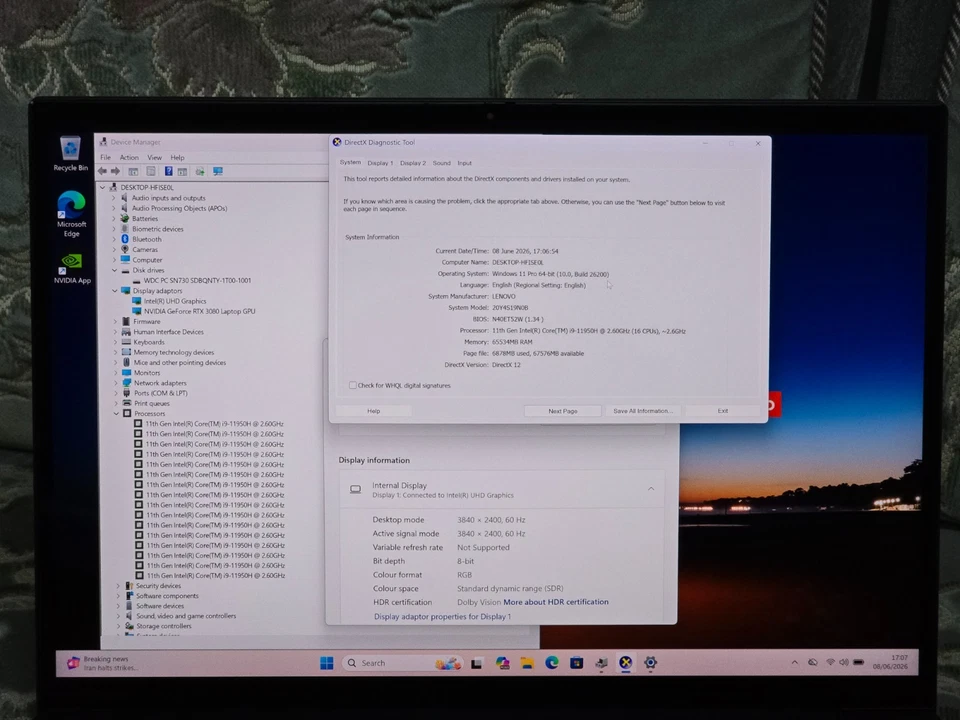This screenshot has width=960, height=720.
Task: Toggle Show/Hide Console Tree toolbar icon
Action: click(x=133, y=171)
